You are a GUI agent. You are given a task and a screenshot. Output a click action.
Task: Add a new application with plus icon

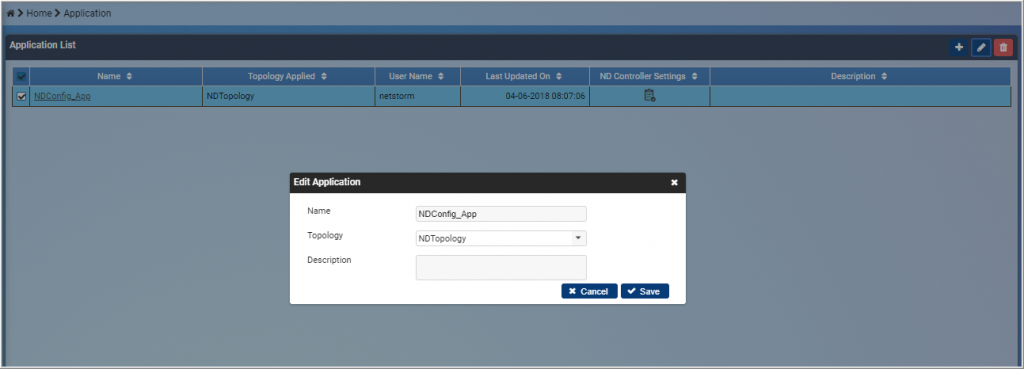[x=959, y=47]
